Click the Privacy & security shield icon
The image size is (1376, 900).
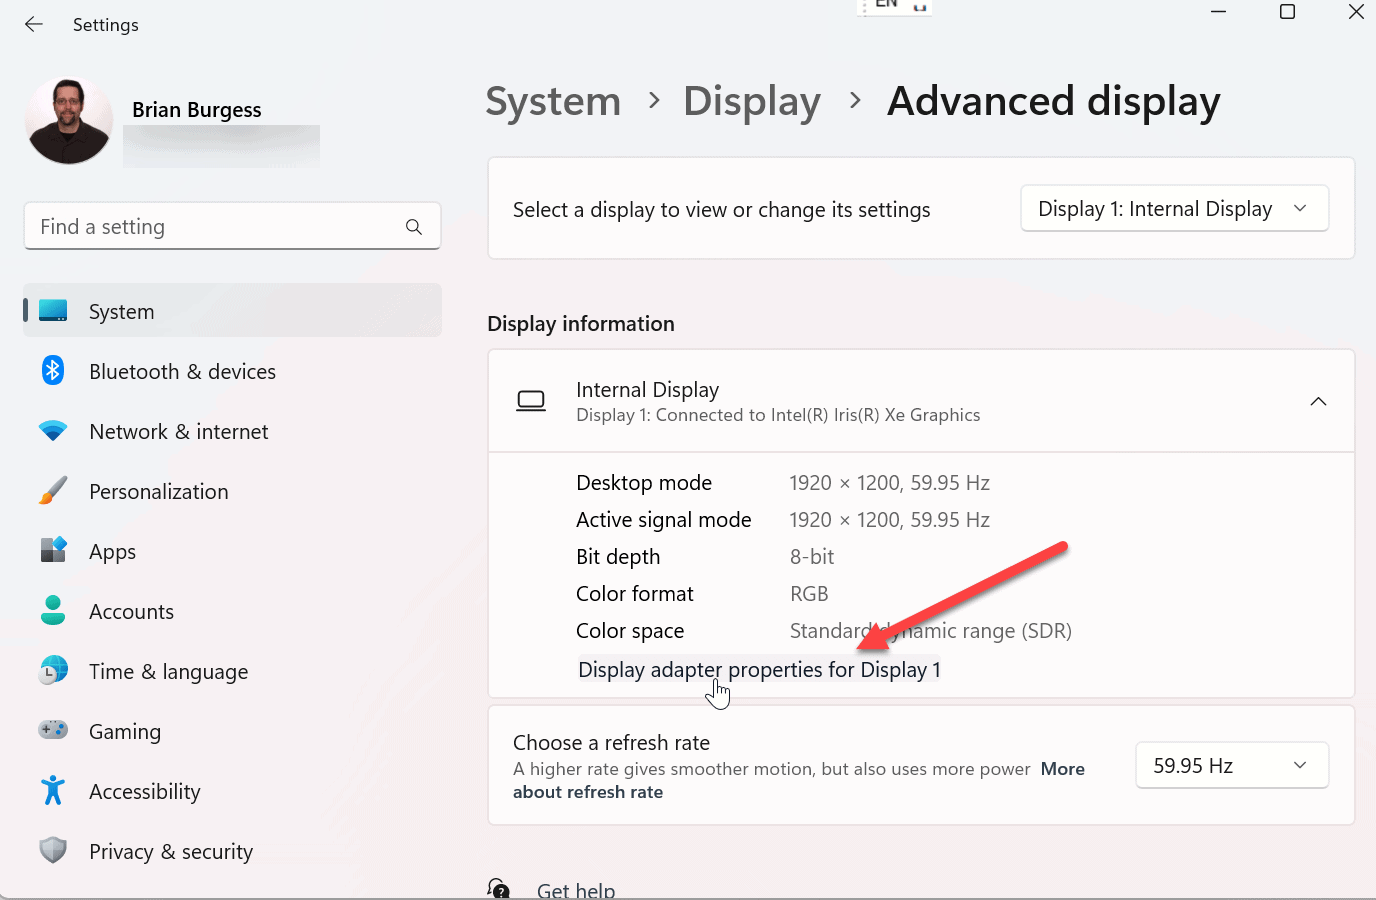coord(53,851)
